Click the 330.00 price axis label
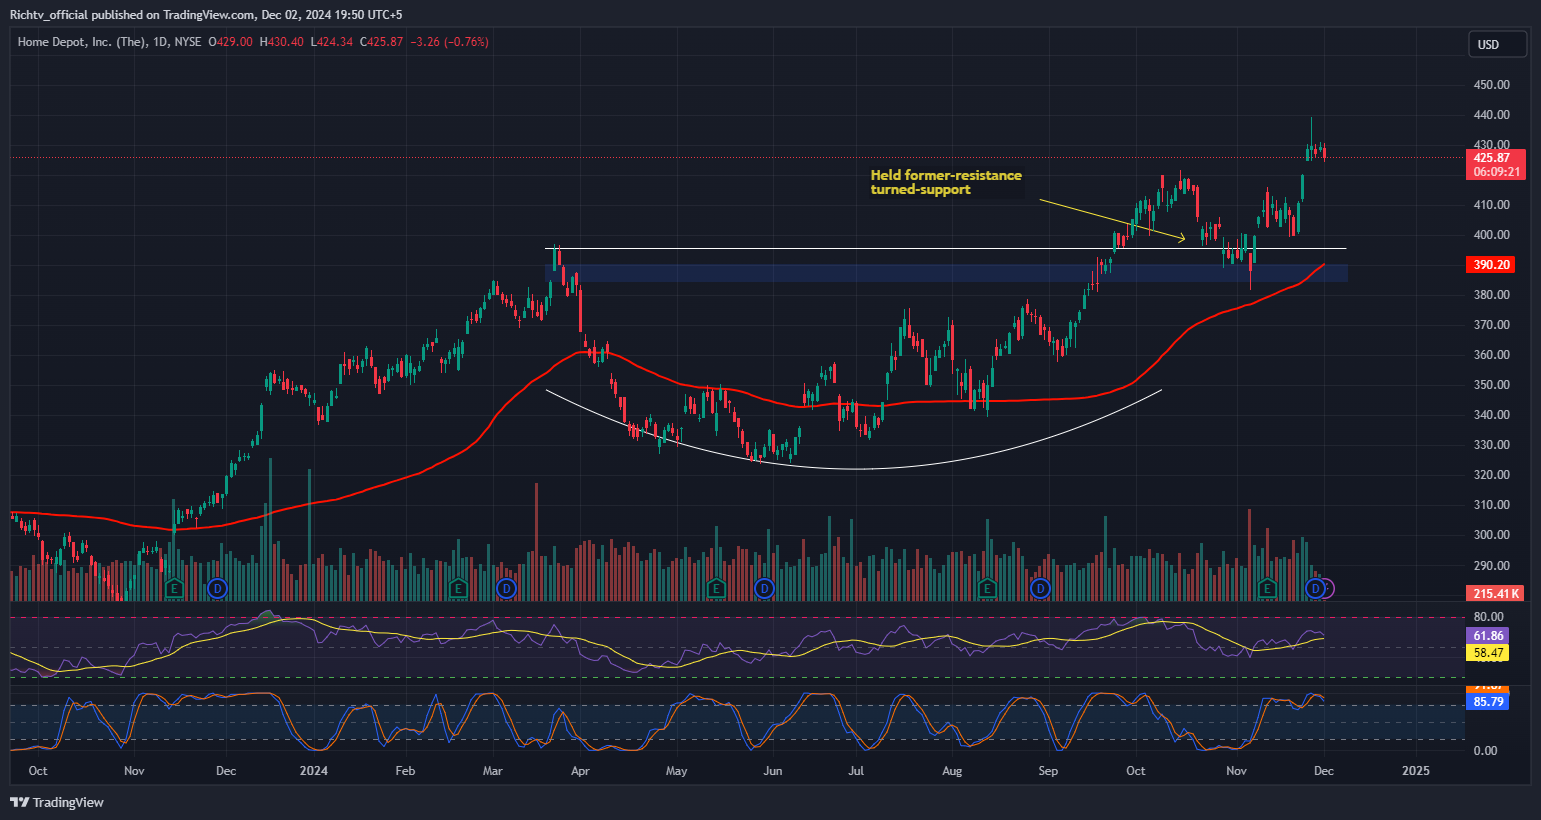This screenshot has height=820, width=1541. (1491, 445)
